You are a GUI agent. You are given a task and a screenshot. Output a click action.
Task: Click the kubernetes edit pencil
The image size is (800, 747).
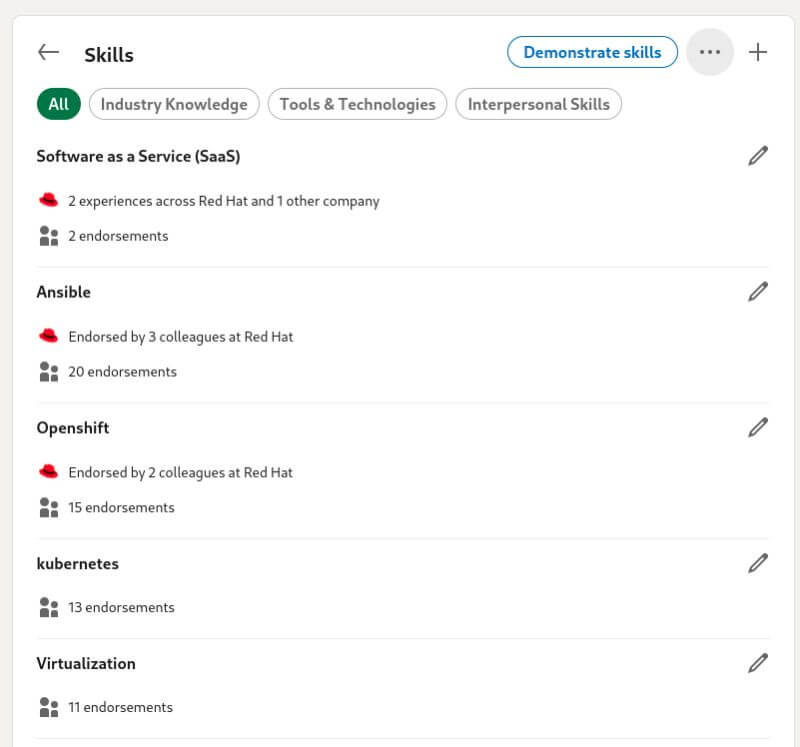(758, 564)
